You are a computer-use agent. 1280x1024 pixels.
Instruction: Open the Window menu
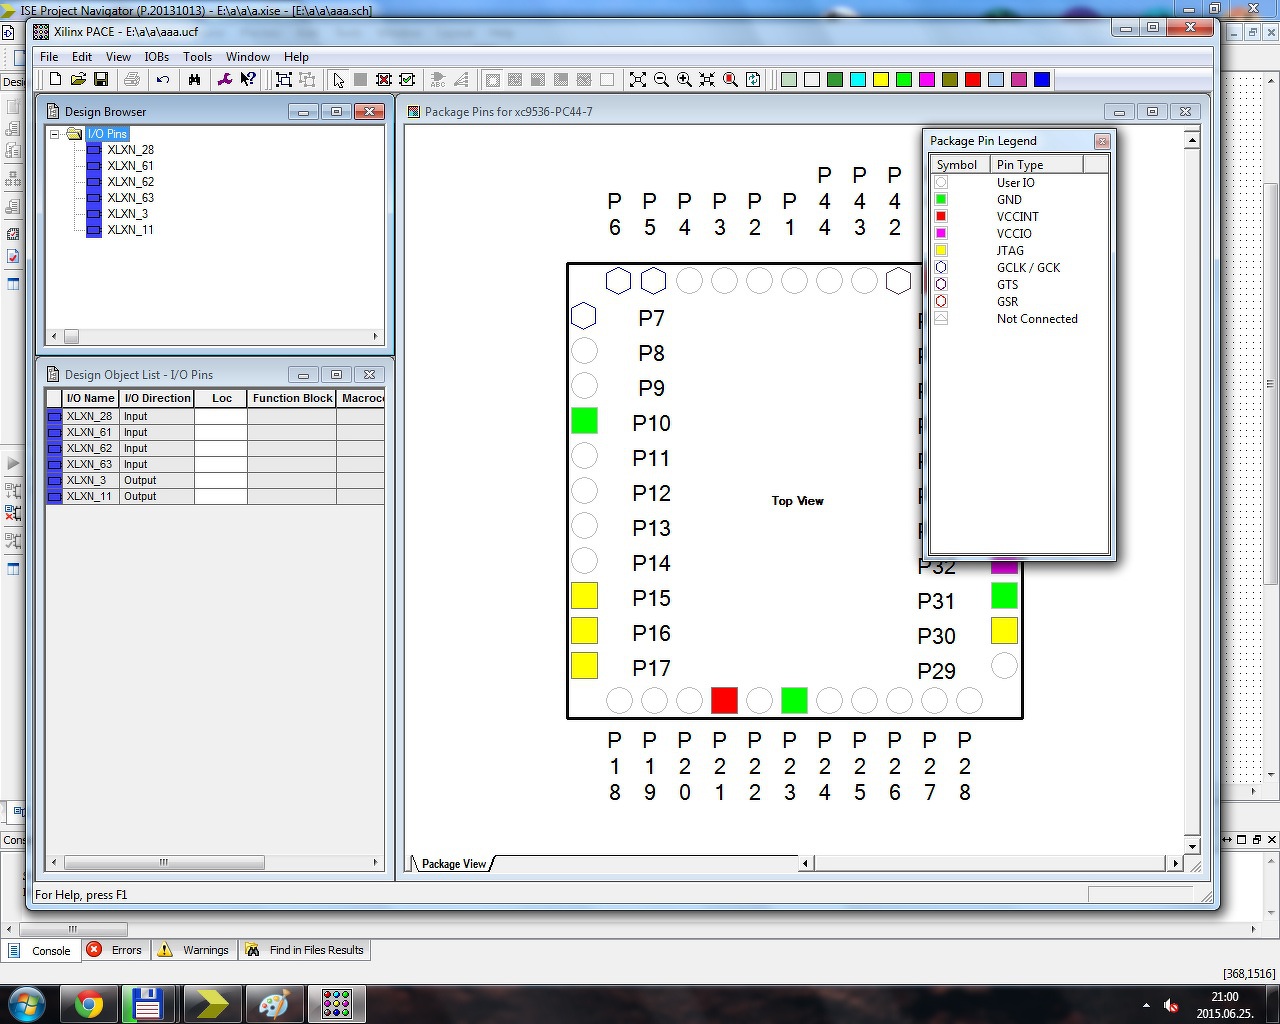(x=248, y=57)
